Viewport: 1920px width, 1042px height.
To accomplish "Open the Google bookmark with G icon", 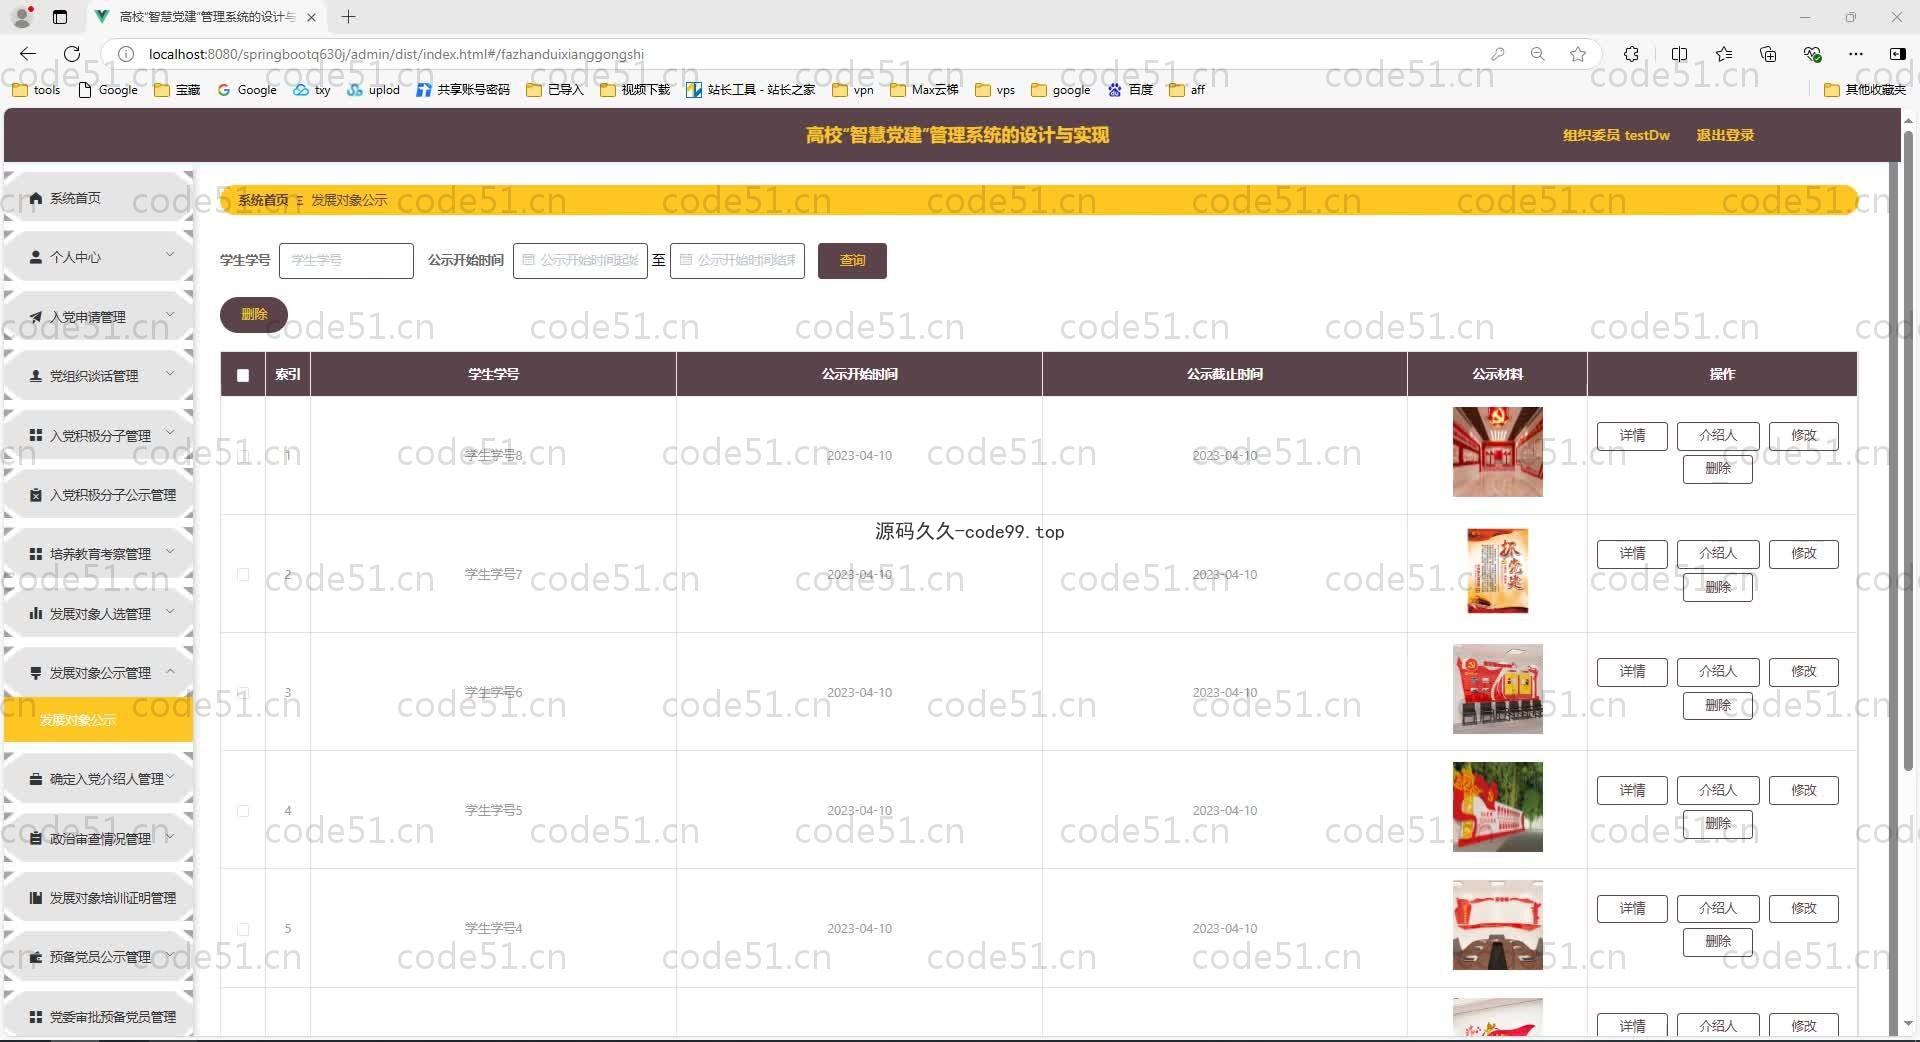I will point(247,90).
